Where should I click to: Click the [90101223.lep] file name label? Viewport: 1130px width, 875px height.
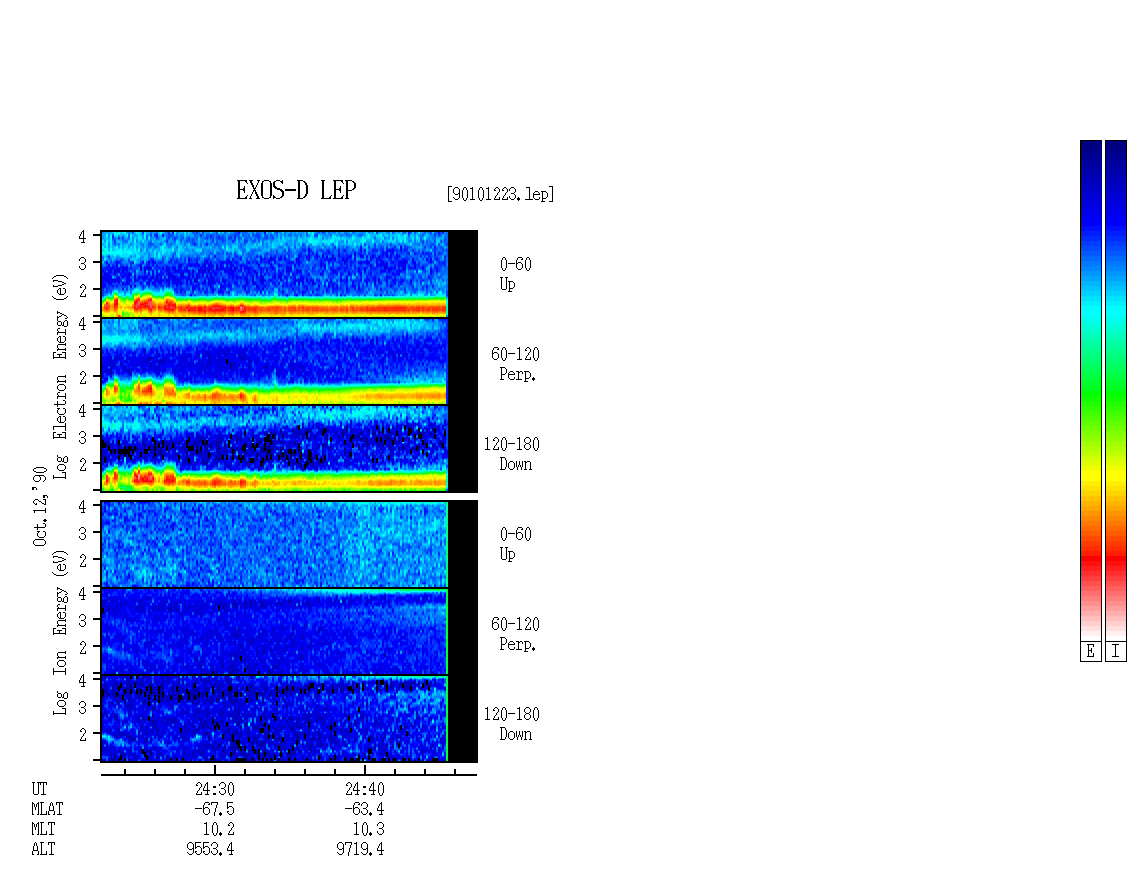(500, 194)
